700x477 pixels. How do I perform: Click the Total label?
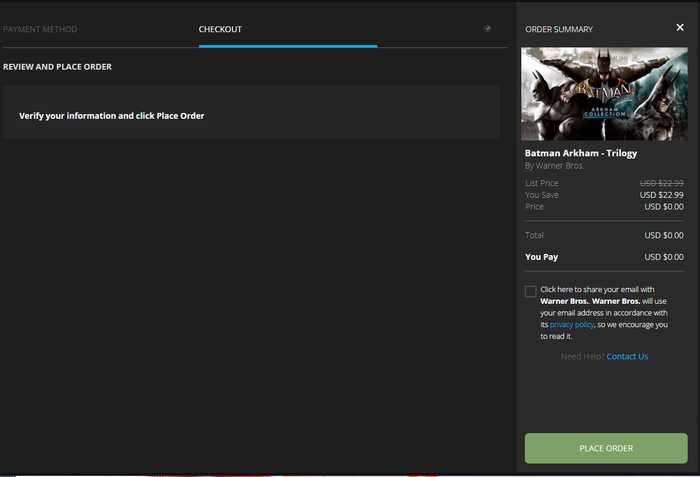pos(534,235)
